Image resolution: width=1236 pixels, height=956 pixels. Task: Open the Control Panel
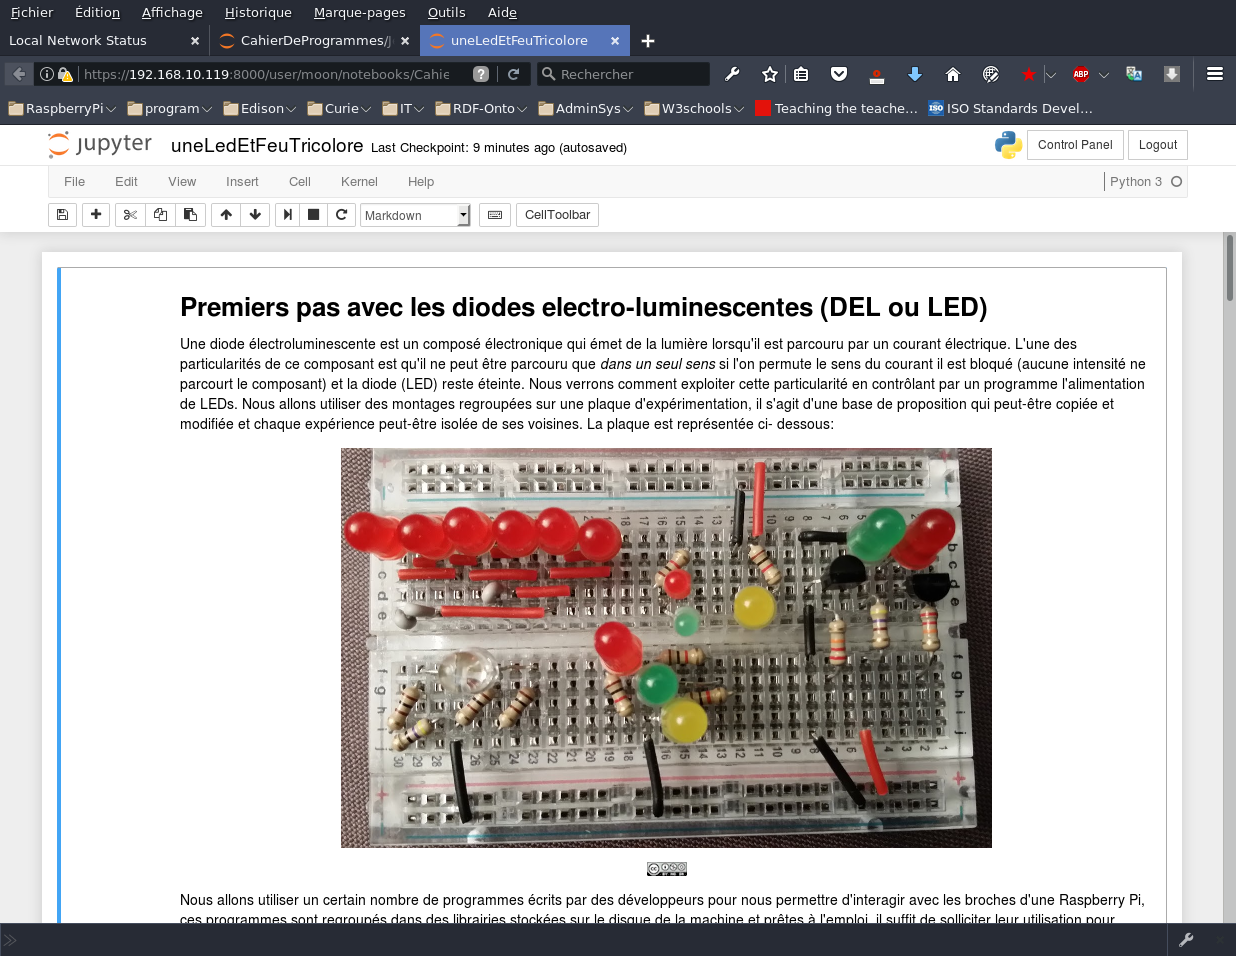(1075, 144)
